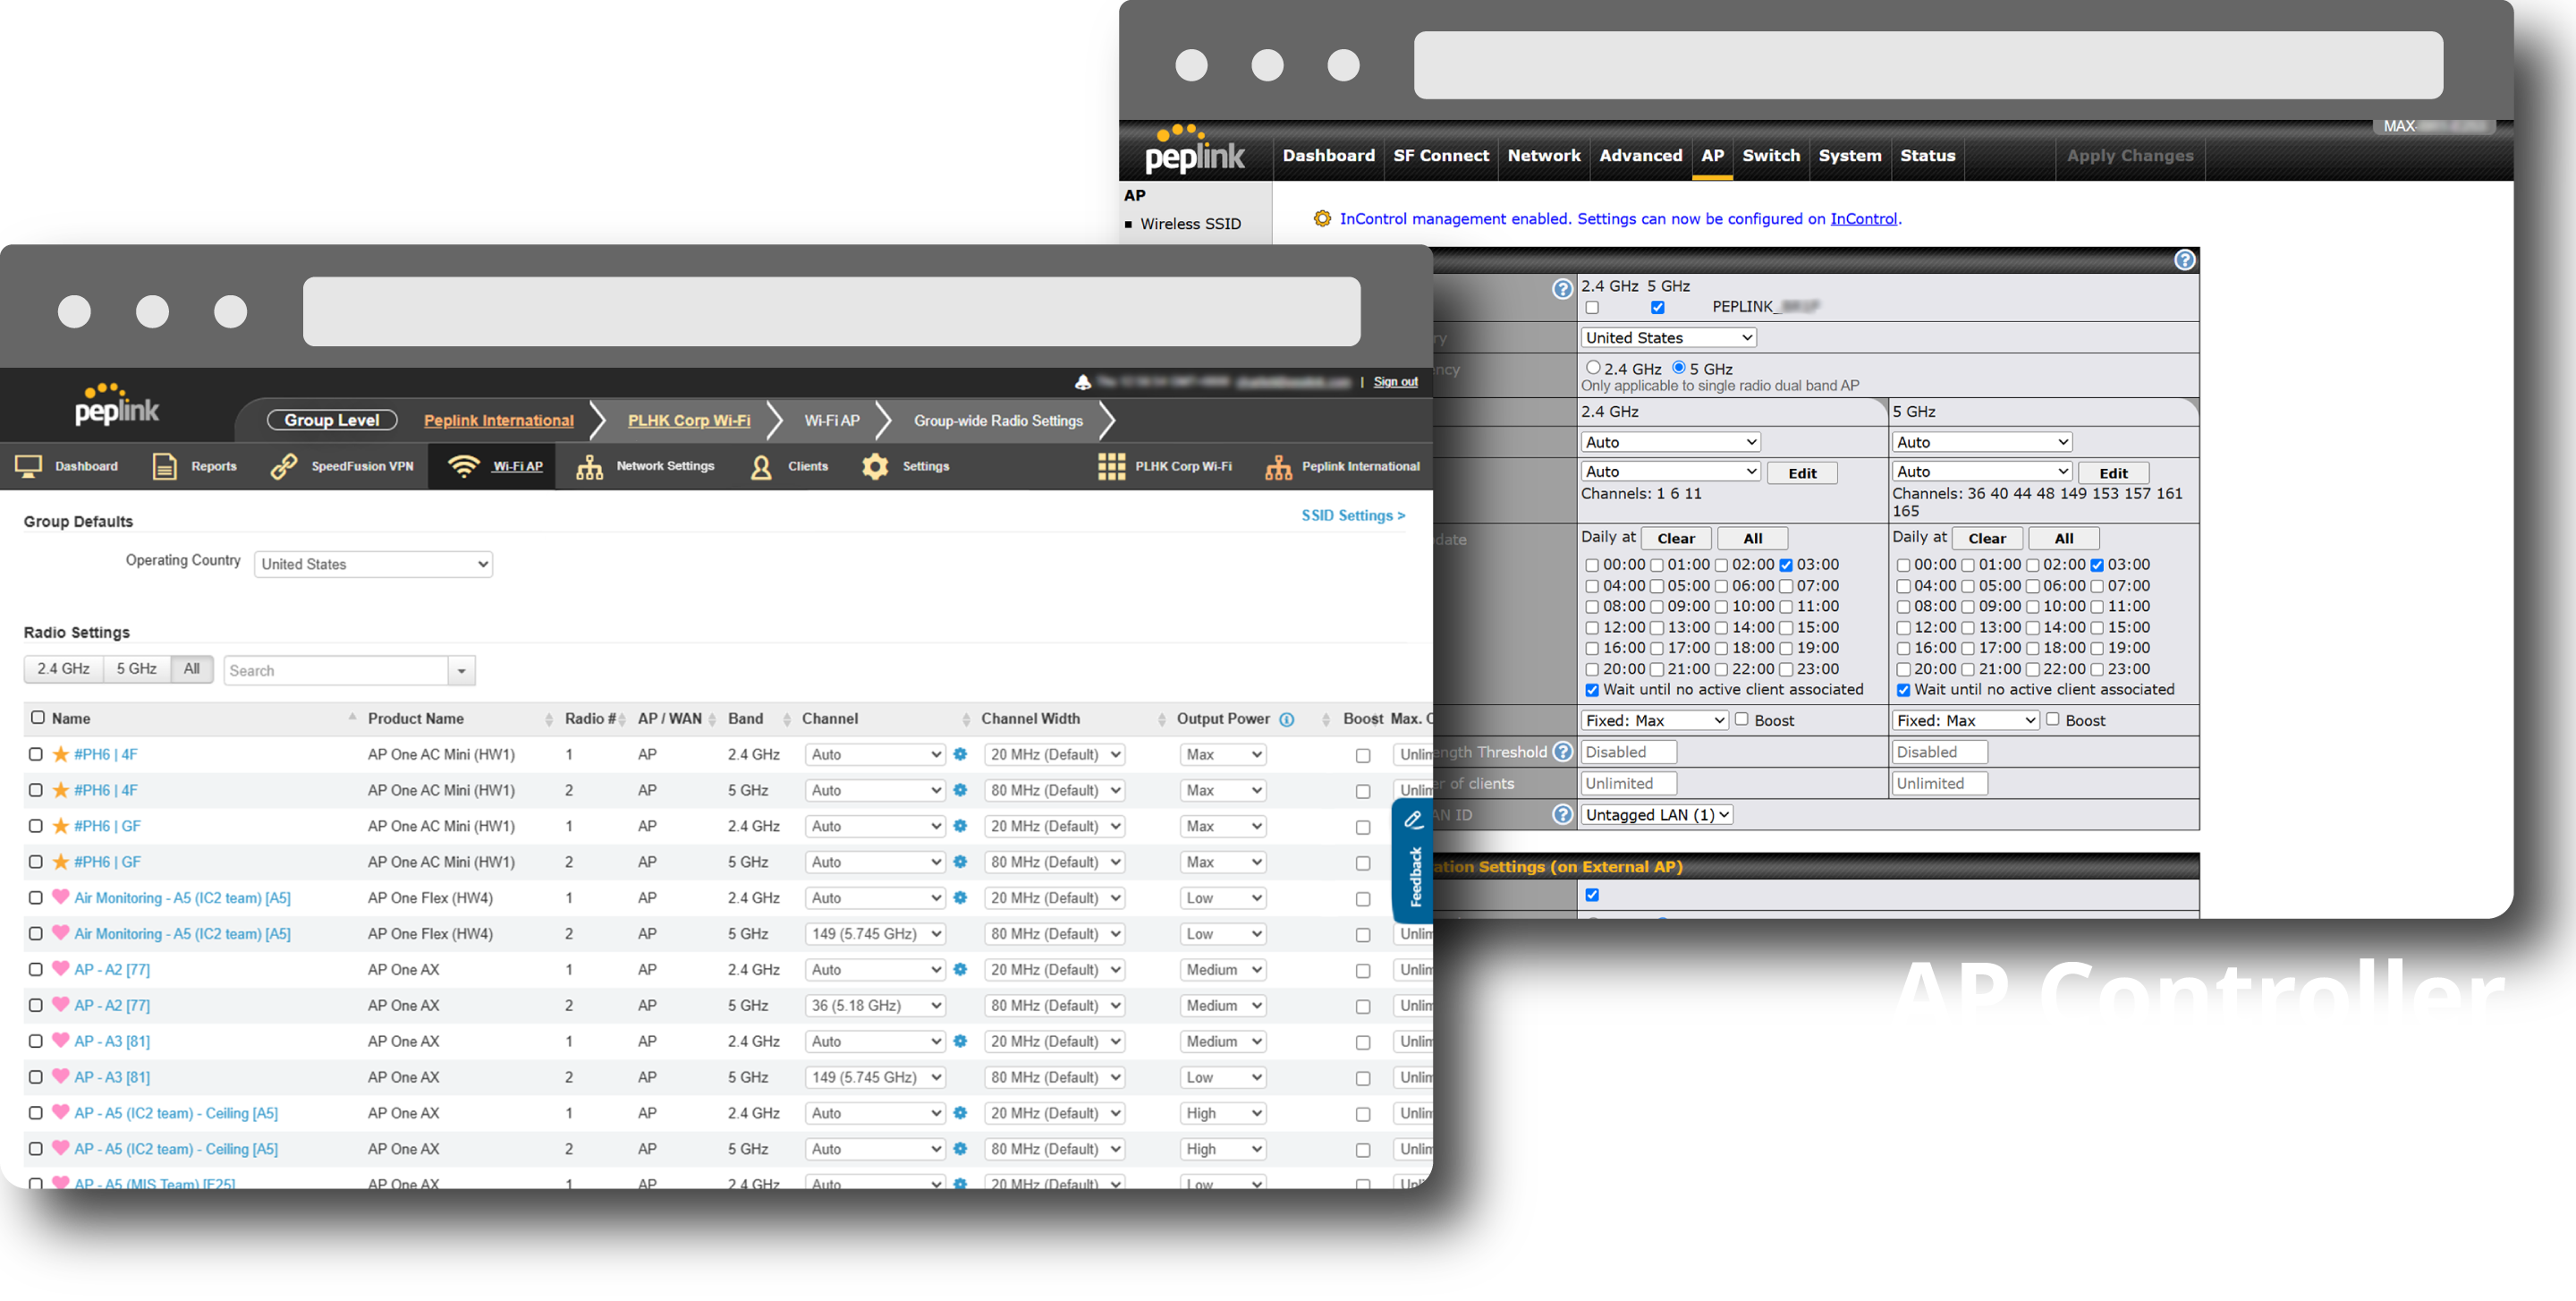The image size is (2576, 1301).
Task: Open the Reports document icon
Action: click(164, 466)
